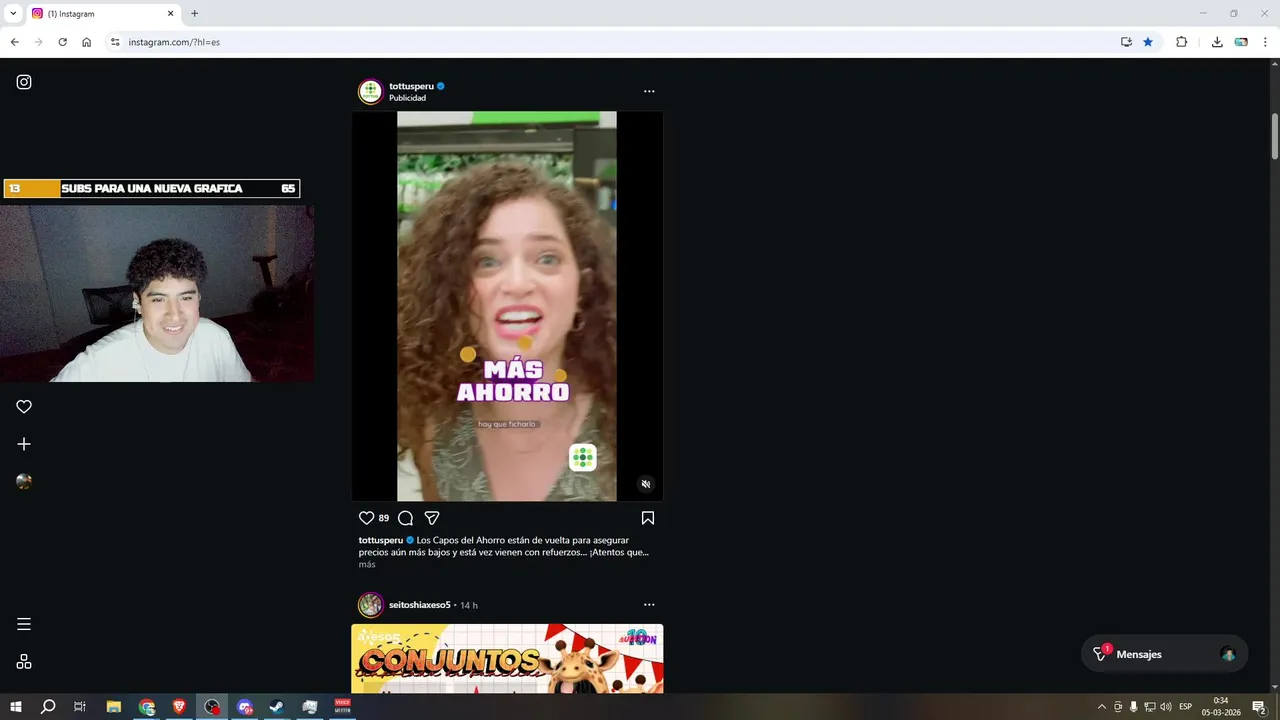Reload the Instagram page

click(x=62, y=42)
